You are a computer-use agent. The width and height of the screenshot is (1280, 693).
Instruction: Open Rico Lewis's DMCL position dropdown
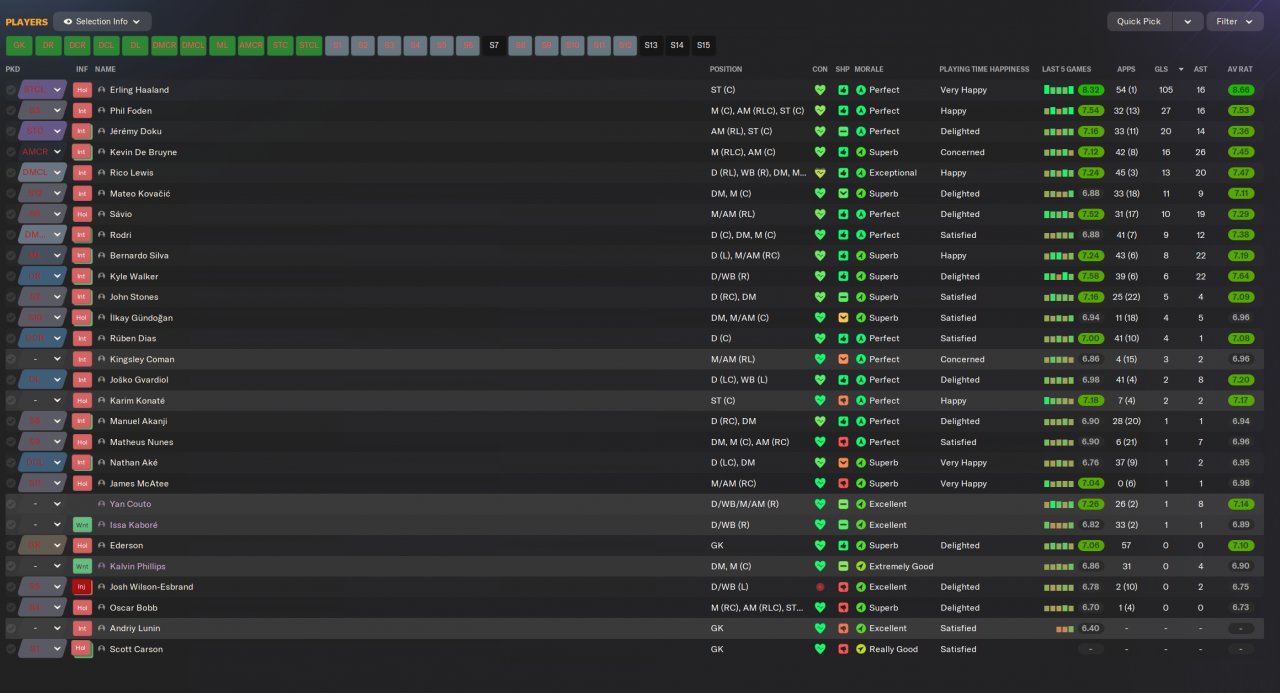point(43,173)
